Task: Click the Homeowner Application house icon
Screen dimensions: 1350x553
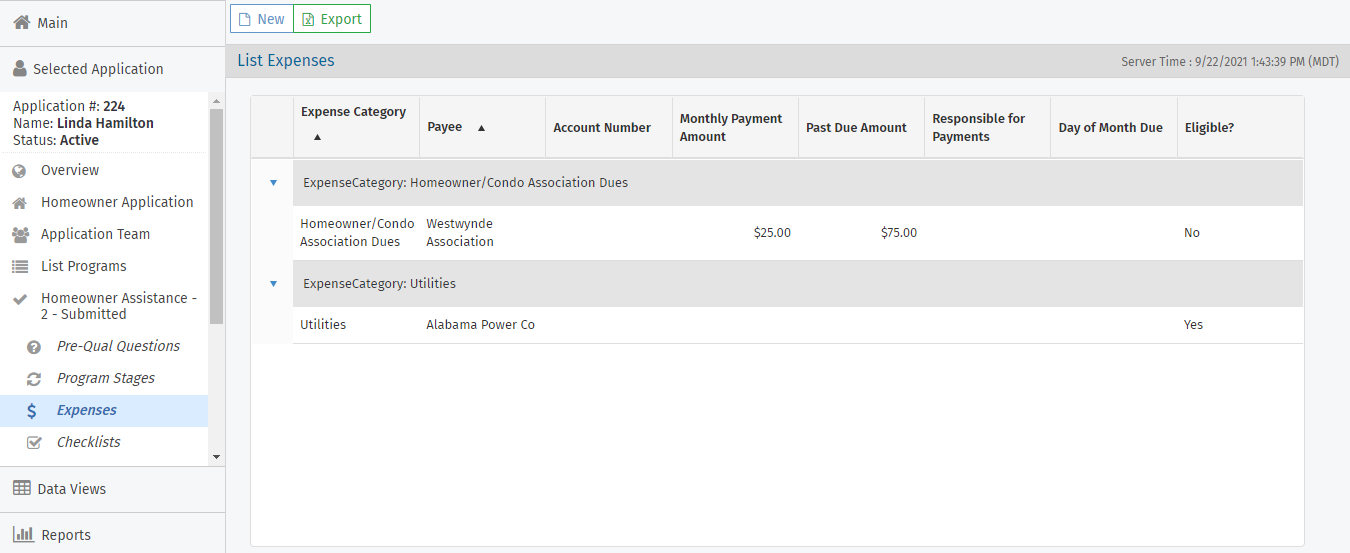Action: pos(20,203)
